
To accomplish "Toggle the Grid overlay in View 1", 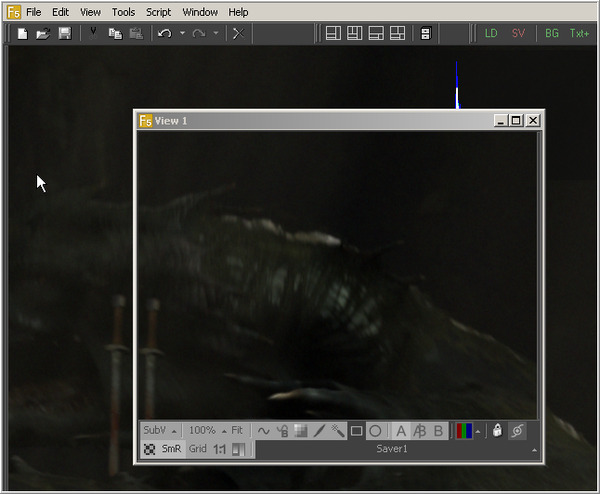I will [197, 449].
